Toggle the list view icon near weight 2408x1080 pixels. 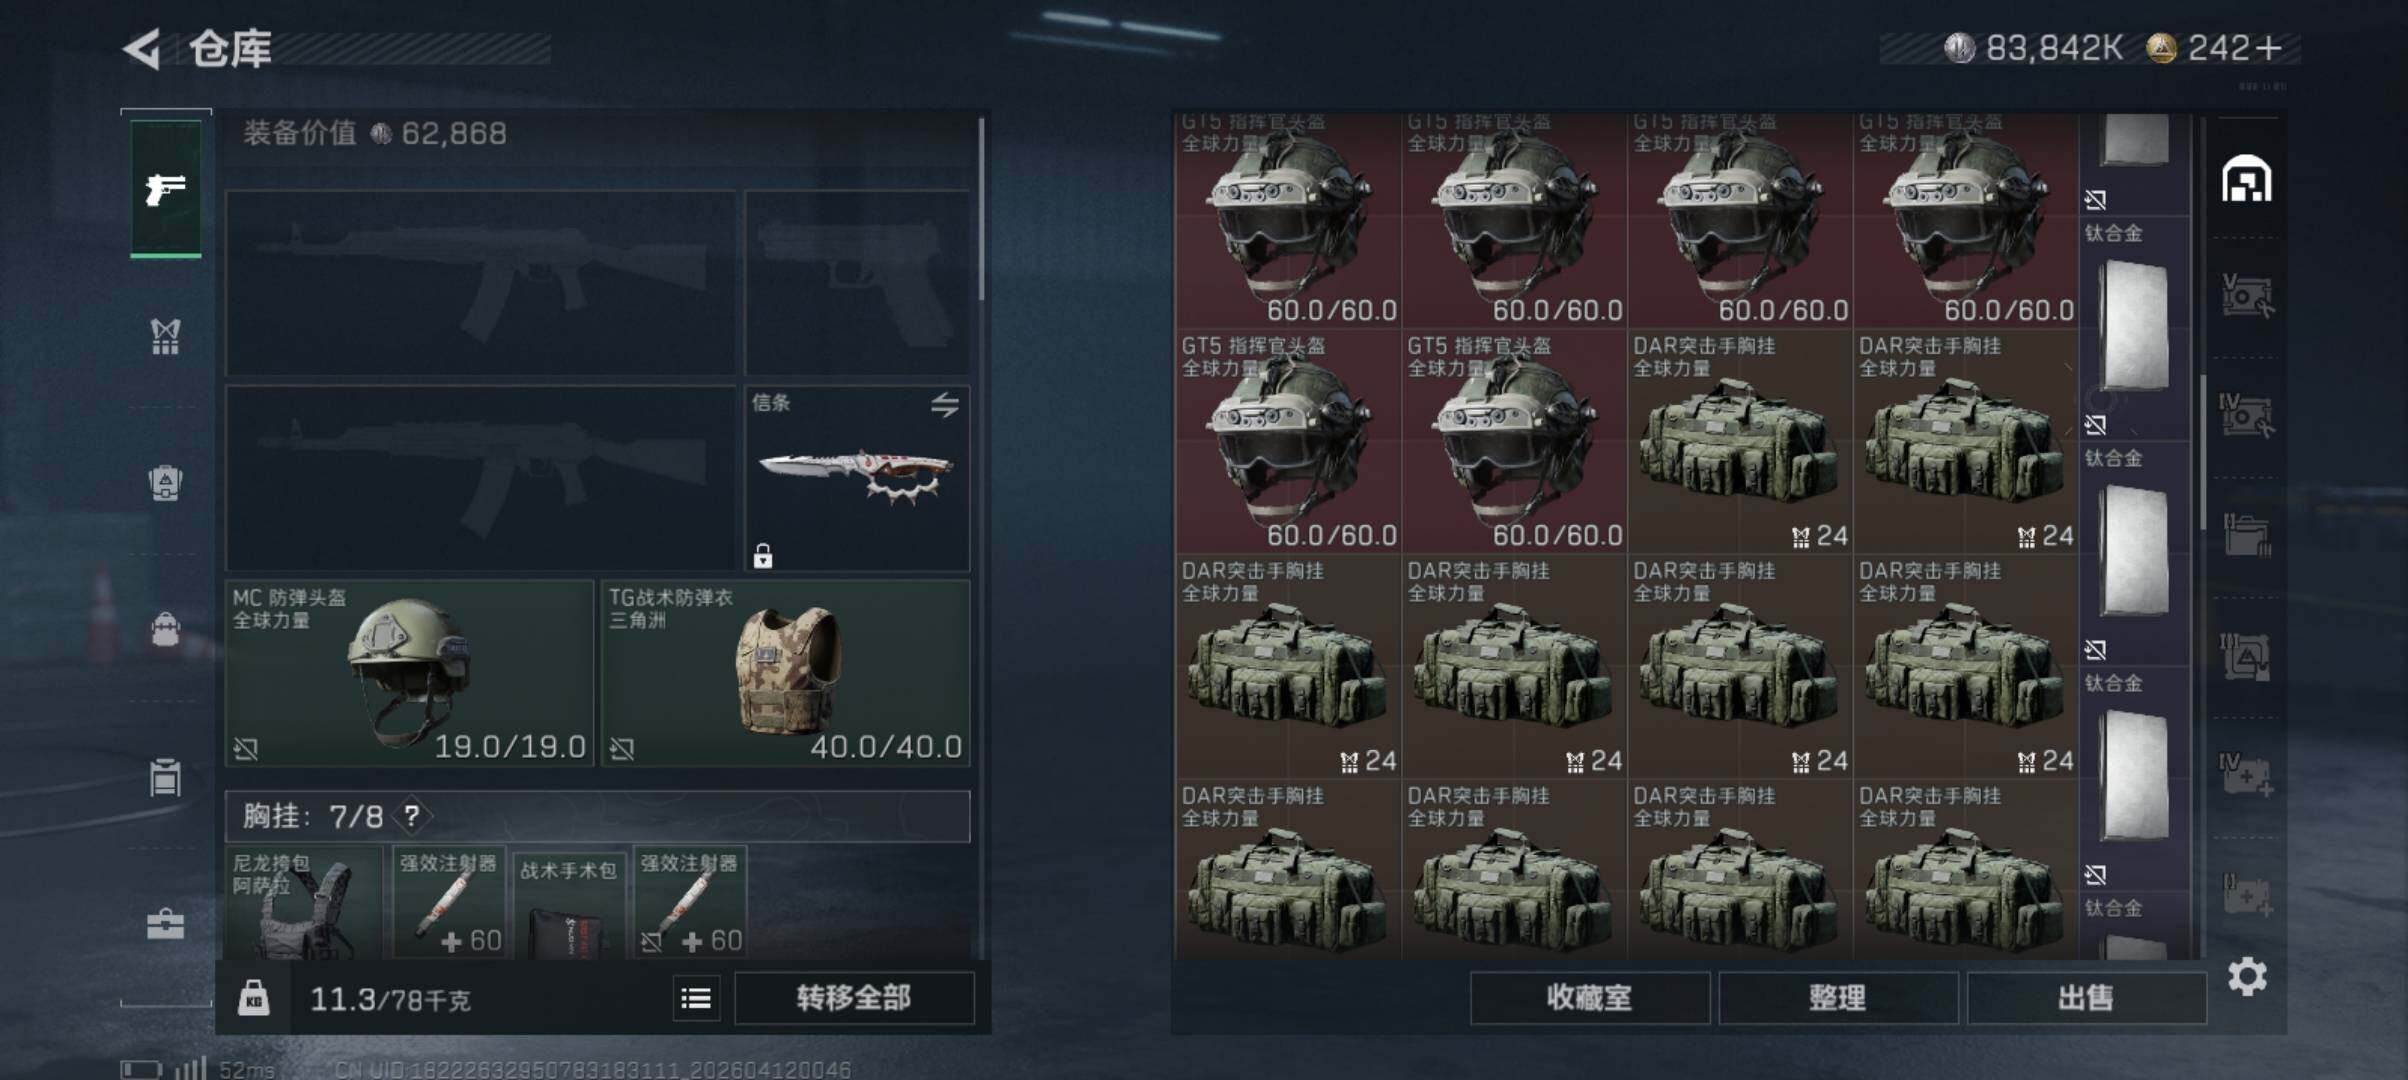click(696, 998)
